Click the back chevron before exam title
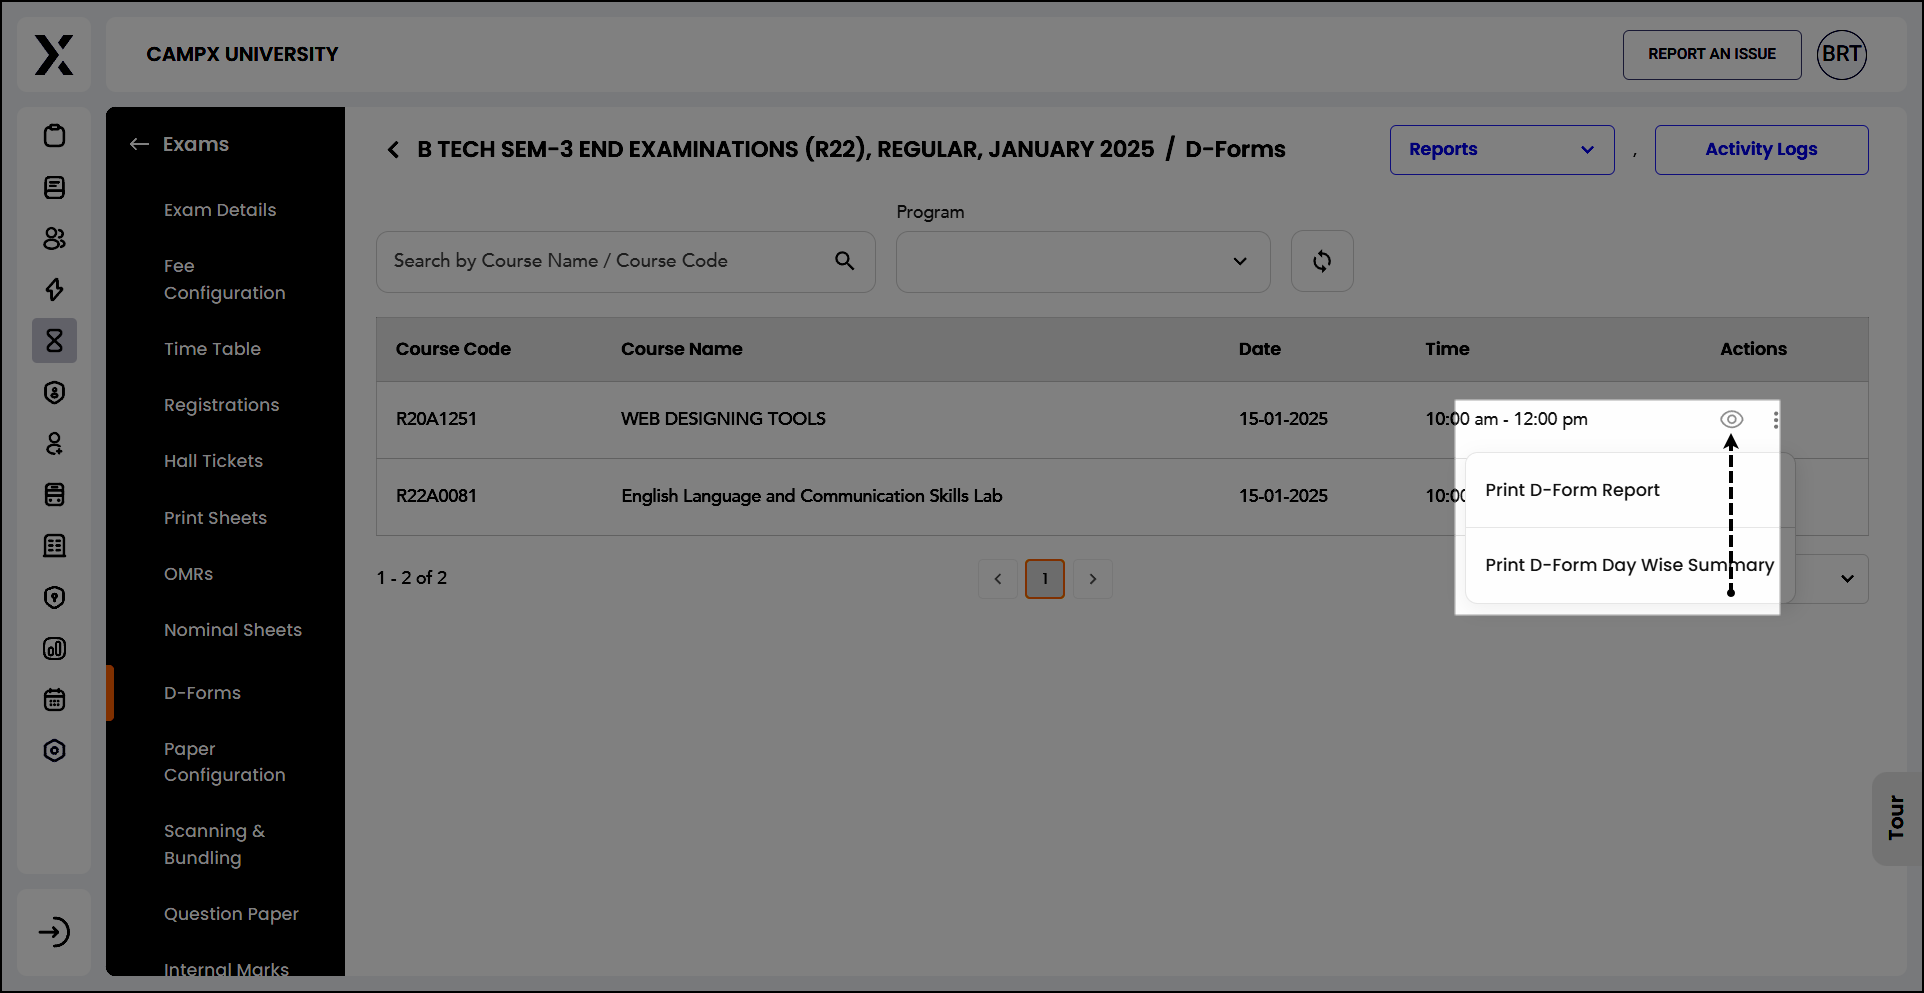 point(393,150)
